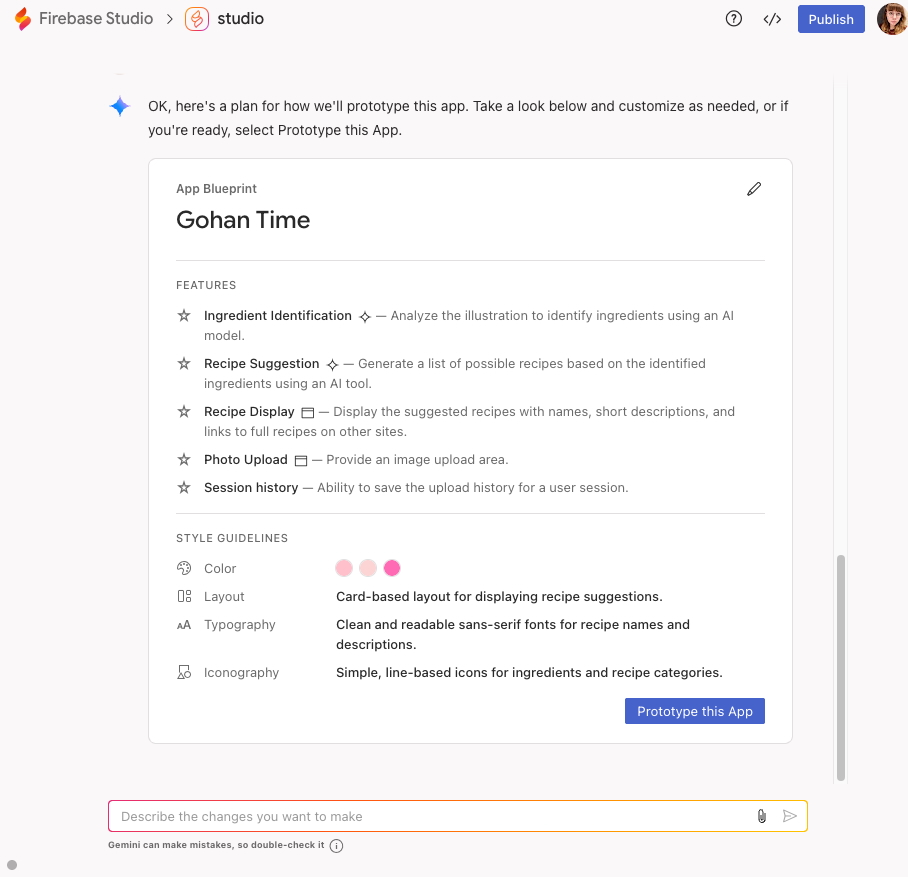Screen dimensions: 908x877
Task: Click the Firebase Studio flame logo
Action: tap(23, 19)
